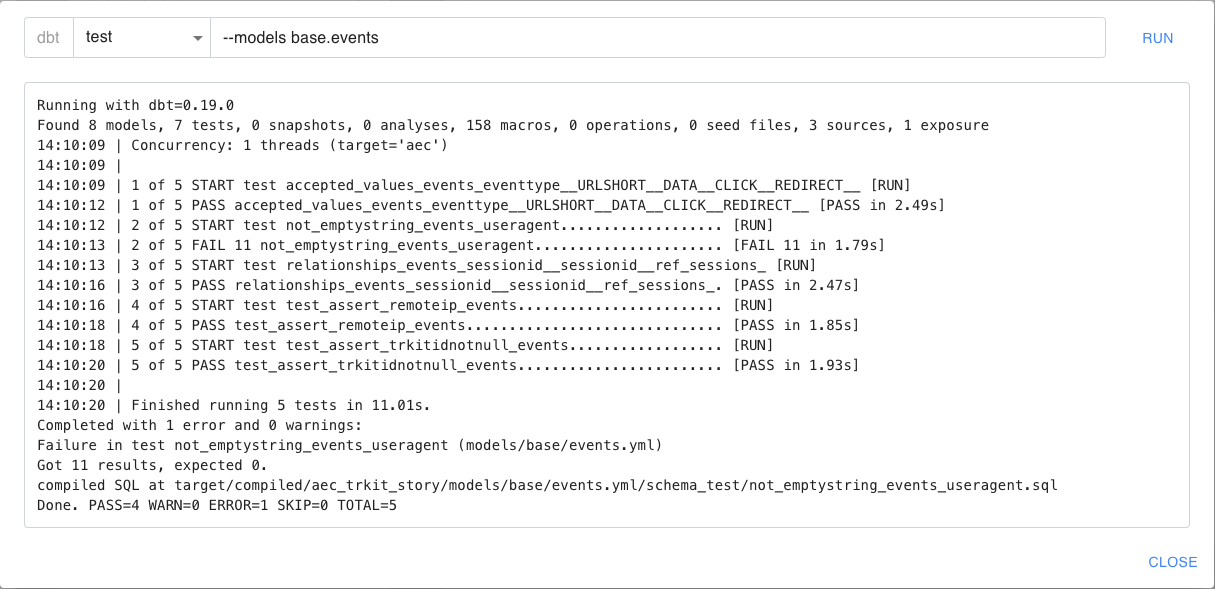Select the '2 of 5 FAIL 11' log line
The width and height of the screenshot is (1215, 589).
pos(460,245)
